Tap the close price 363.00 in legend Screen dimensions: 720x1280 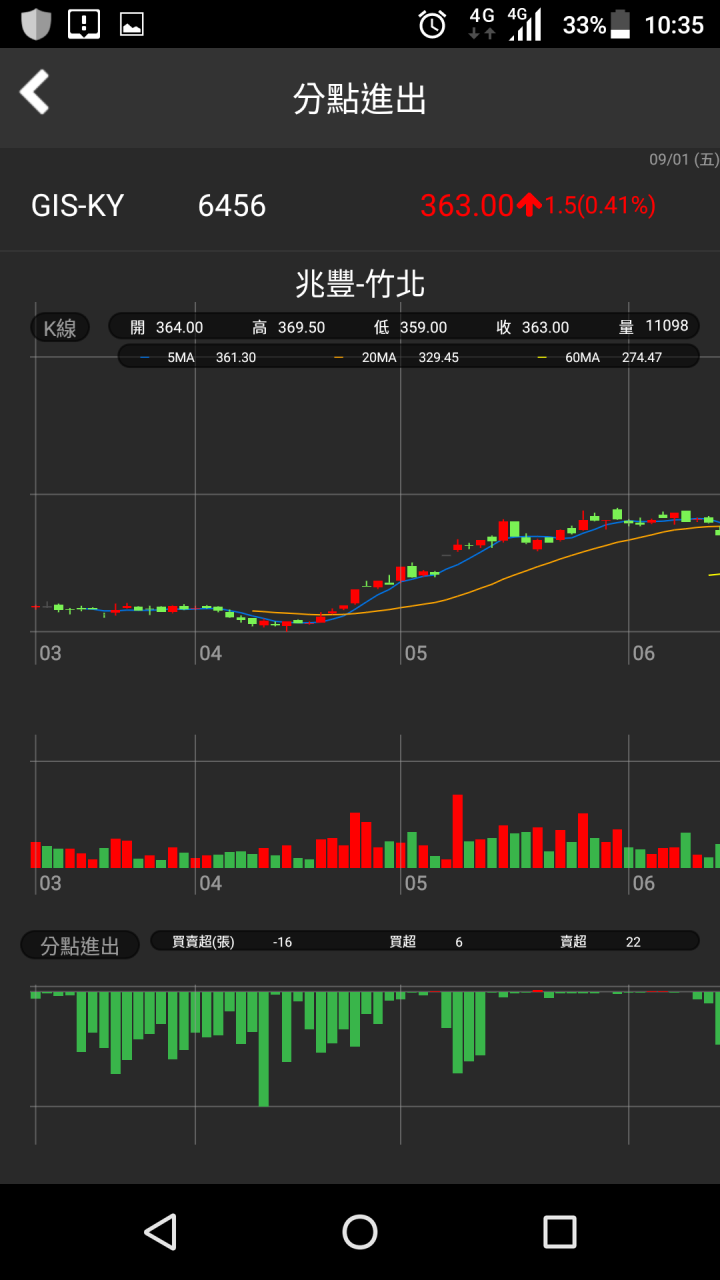pyautogui.click(x=545, y=327)
